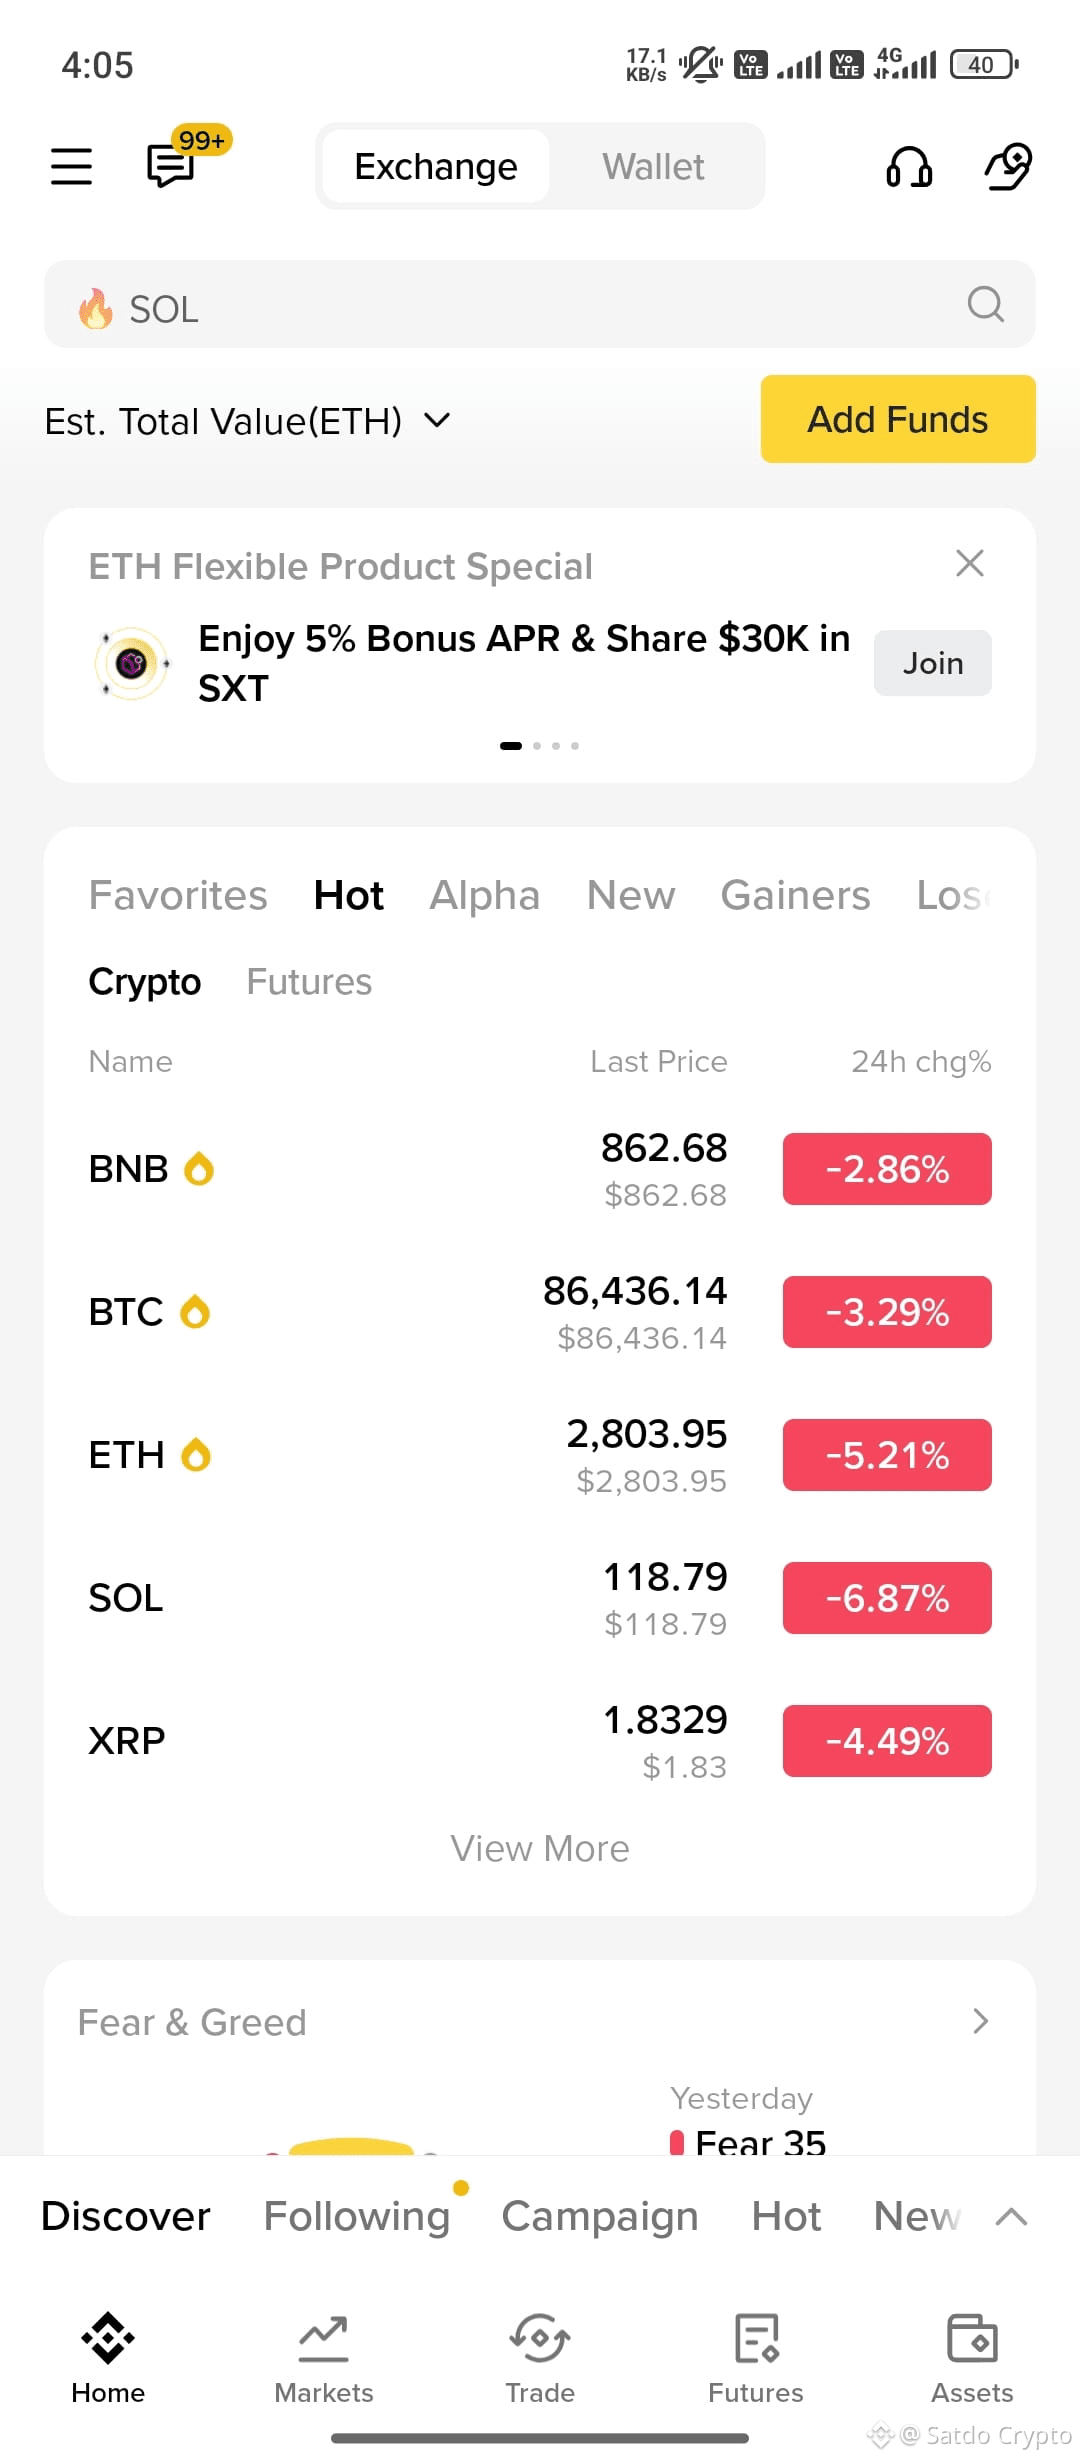Switch to the Alpha tab
This screenshot has height=2460, width=1080.
(485, 895)
